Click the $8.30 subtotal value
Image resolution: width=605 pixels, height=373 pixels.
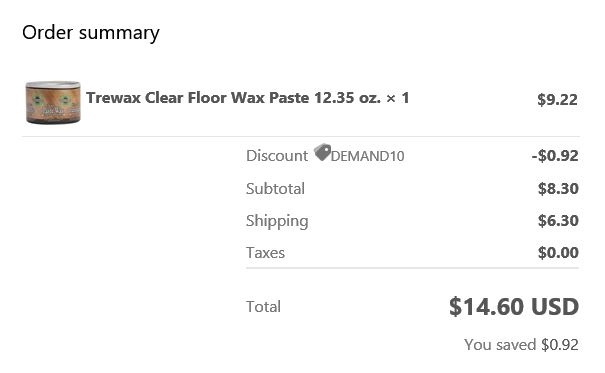[x=558, y=189]
